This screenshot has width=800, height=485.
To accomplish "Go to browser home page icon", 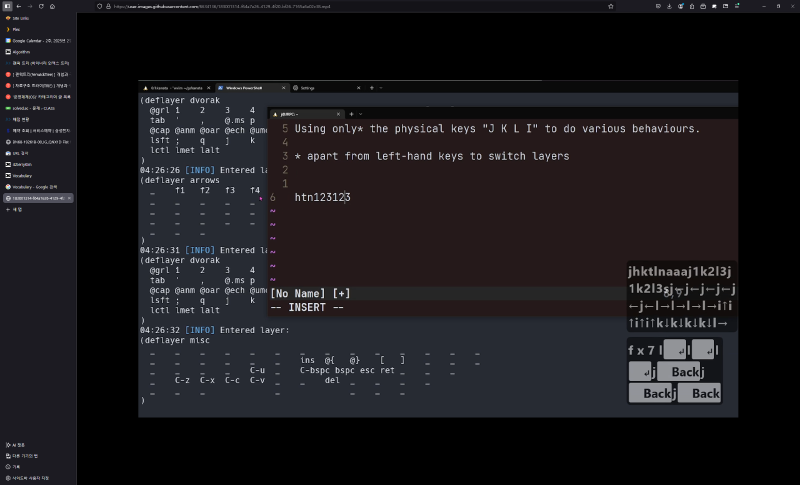I will pos(54,6).
